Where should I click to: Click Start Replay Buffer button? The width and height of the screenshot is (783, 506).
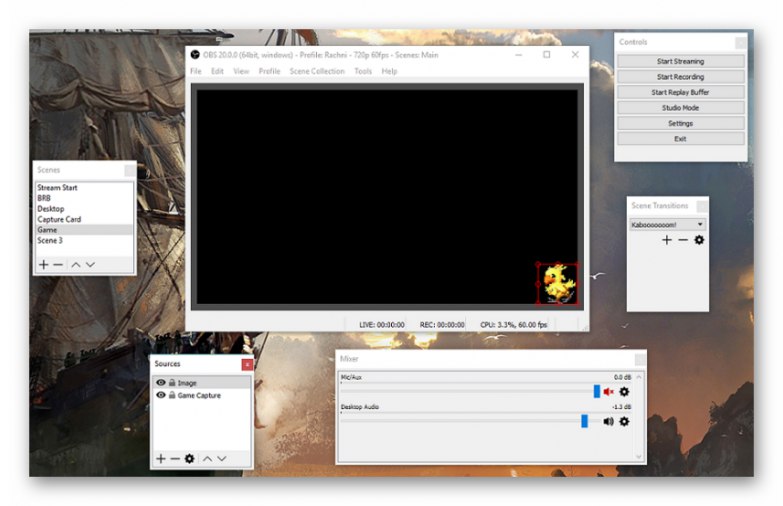(x=681, y=92)
